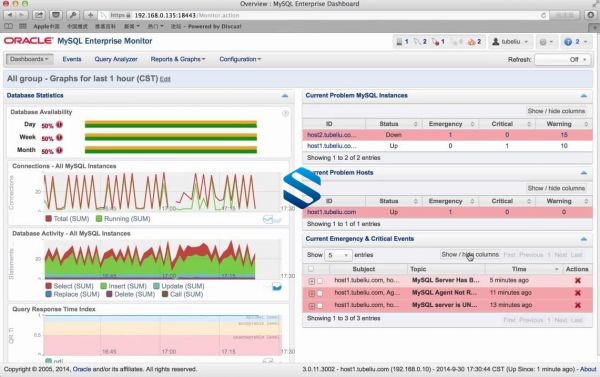
Task: Click the red Select (SUM) legend swatch
Action: (x=49, y=286)
